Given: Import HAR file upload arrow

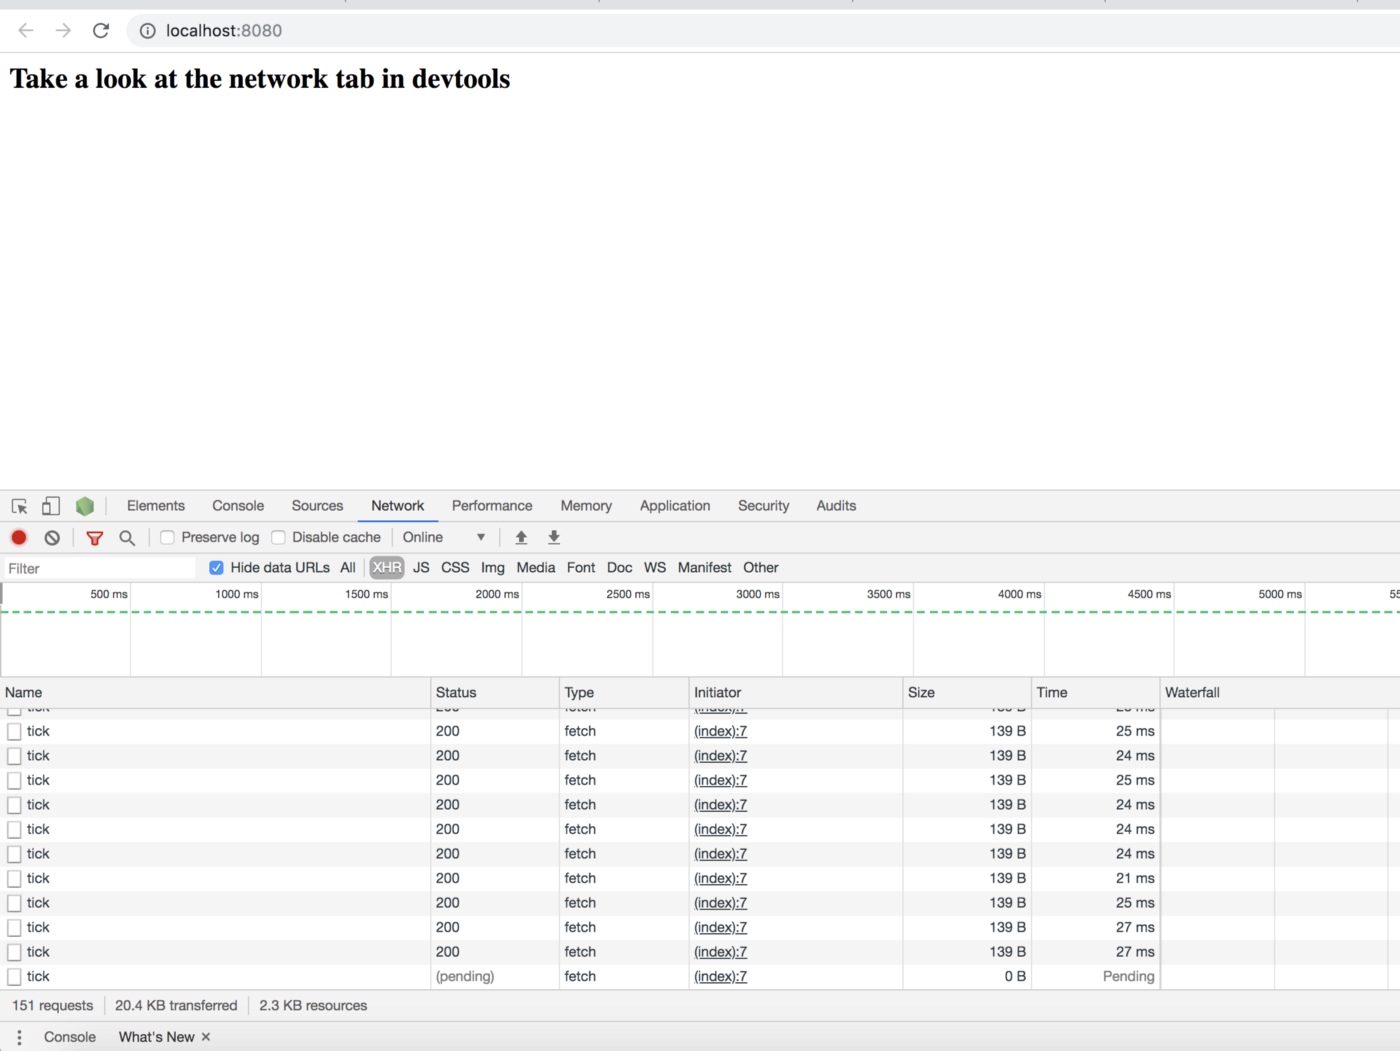Looking at the screenshot, I should point(521,537).
